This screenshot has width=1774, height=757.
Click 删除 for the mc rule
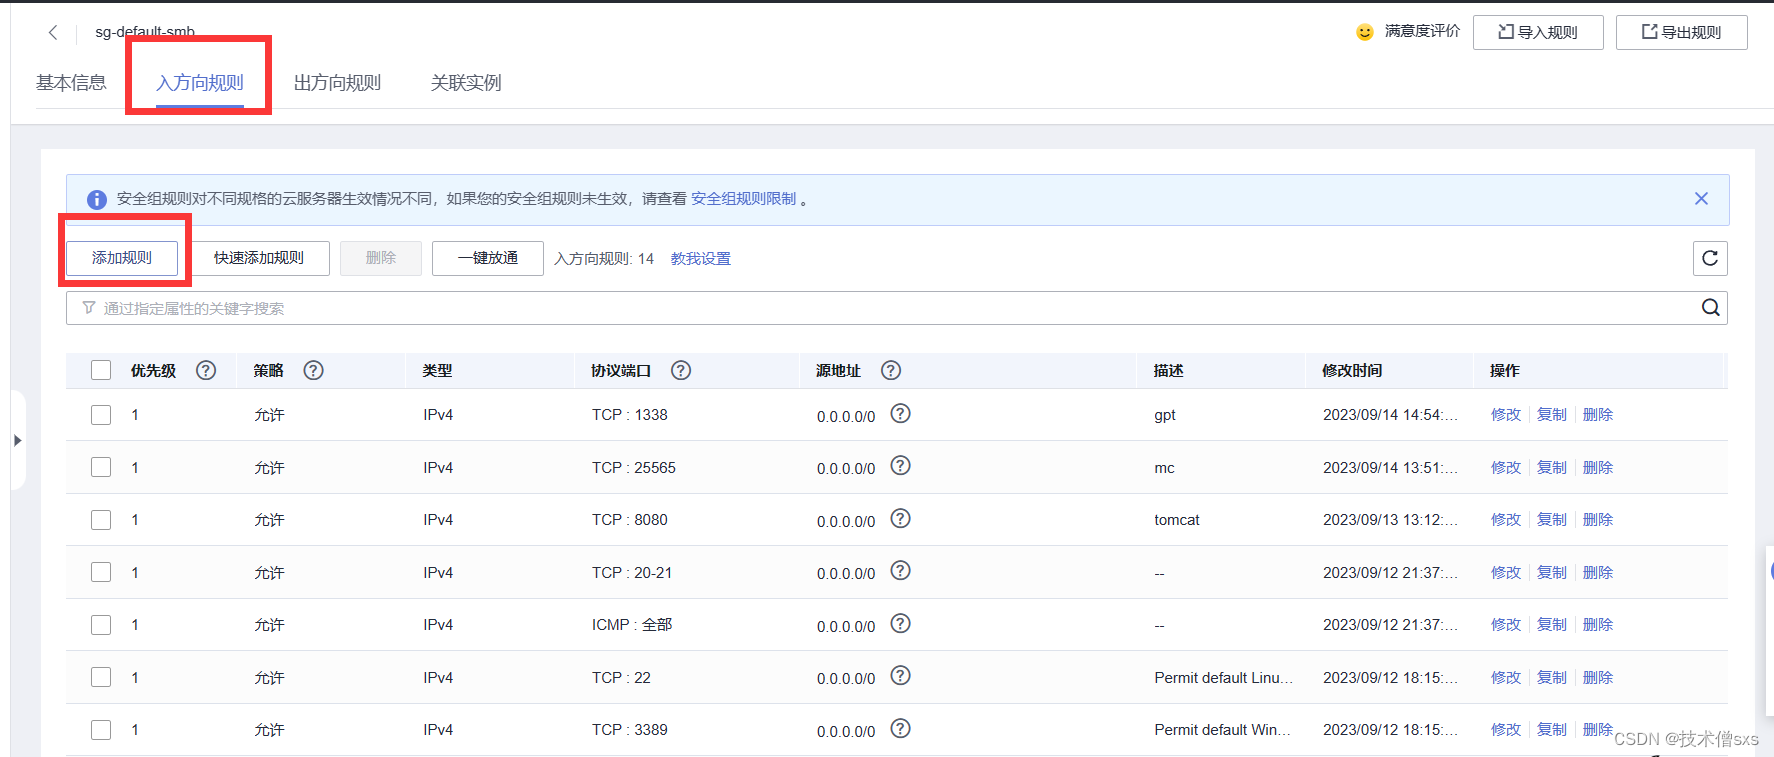[1598, 467]
